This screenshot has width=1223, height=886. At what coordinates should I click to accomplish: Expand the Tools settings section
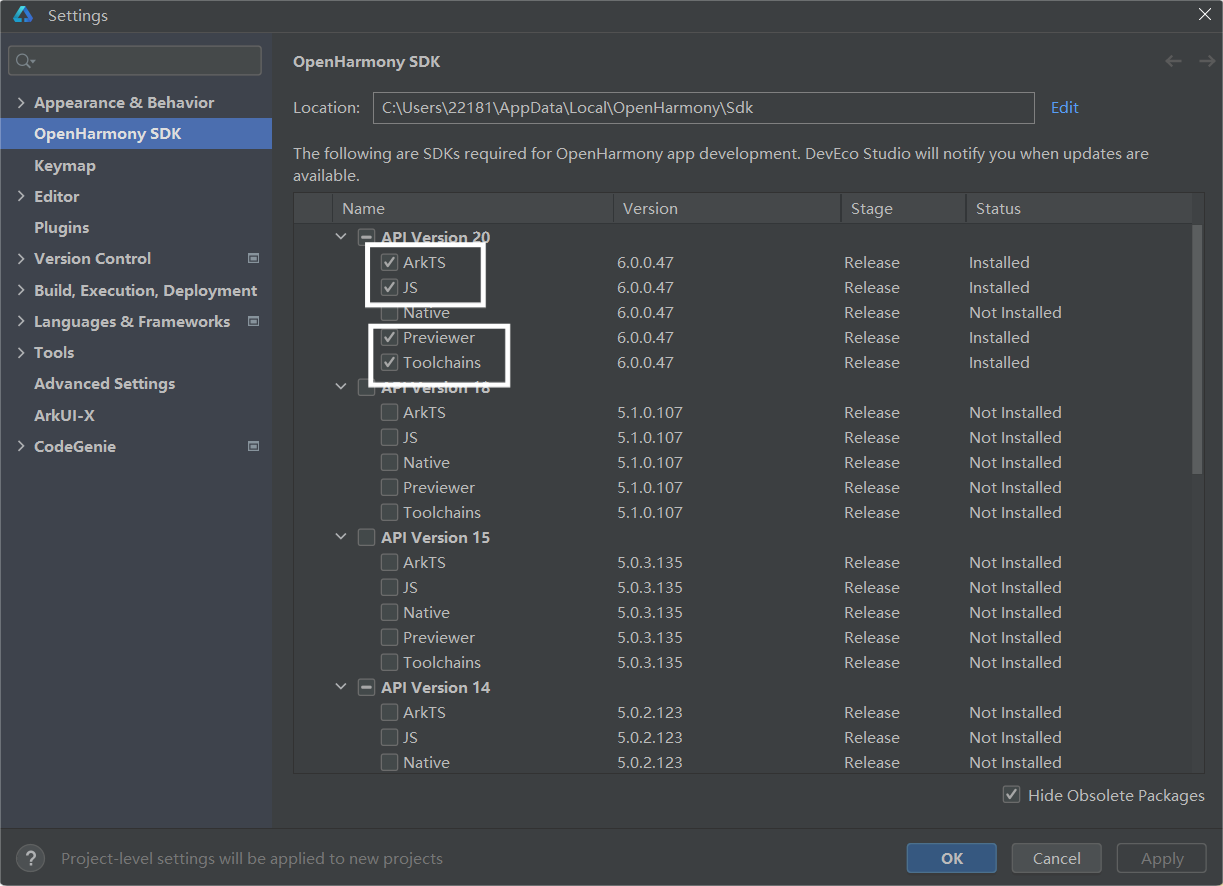(x=21, y=352)
